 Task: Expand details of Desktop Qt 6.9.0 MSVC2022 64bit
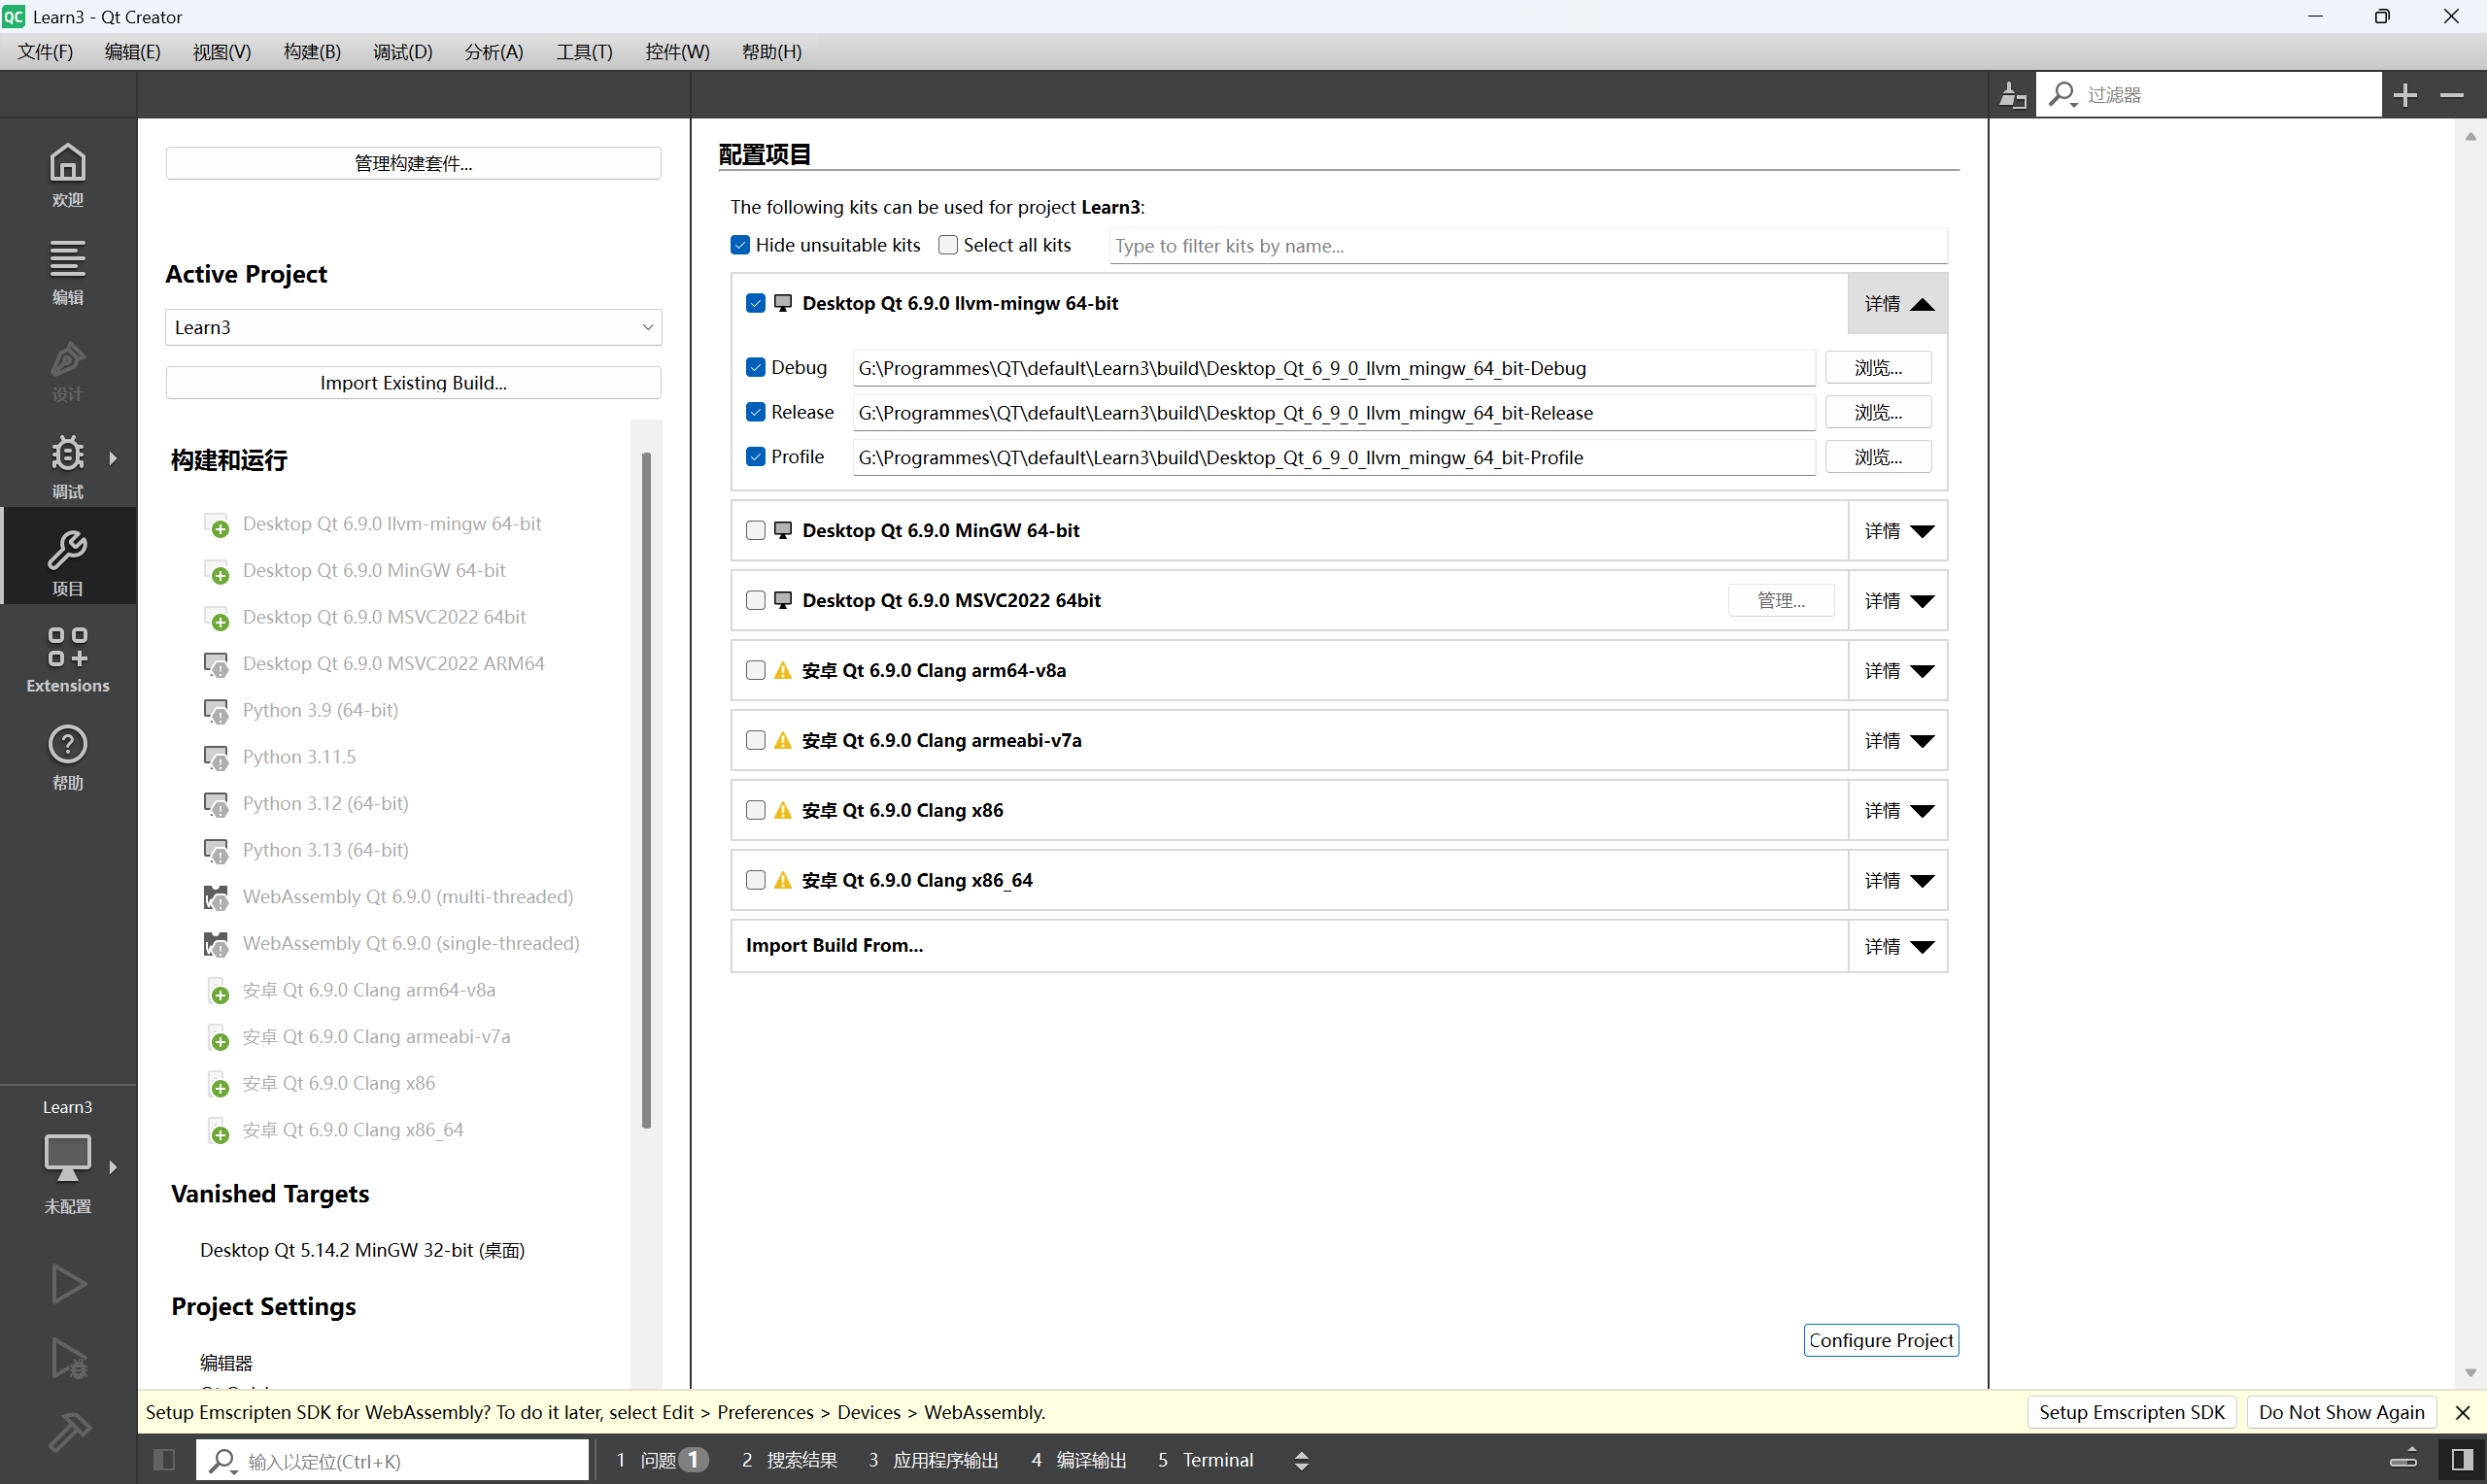pyautogui.click(x=1898, y=601)
